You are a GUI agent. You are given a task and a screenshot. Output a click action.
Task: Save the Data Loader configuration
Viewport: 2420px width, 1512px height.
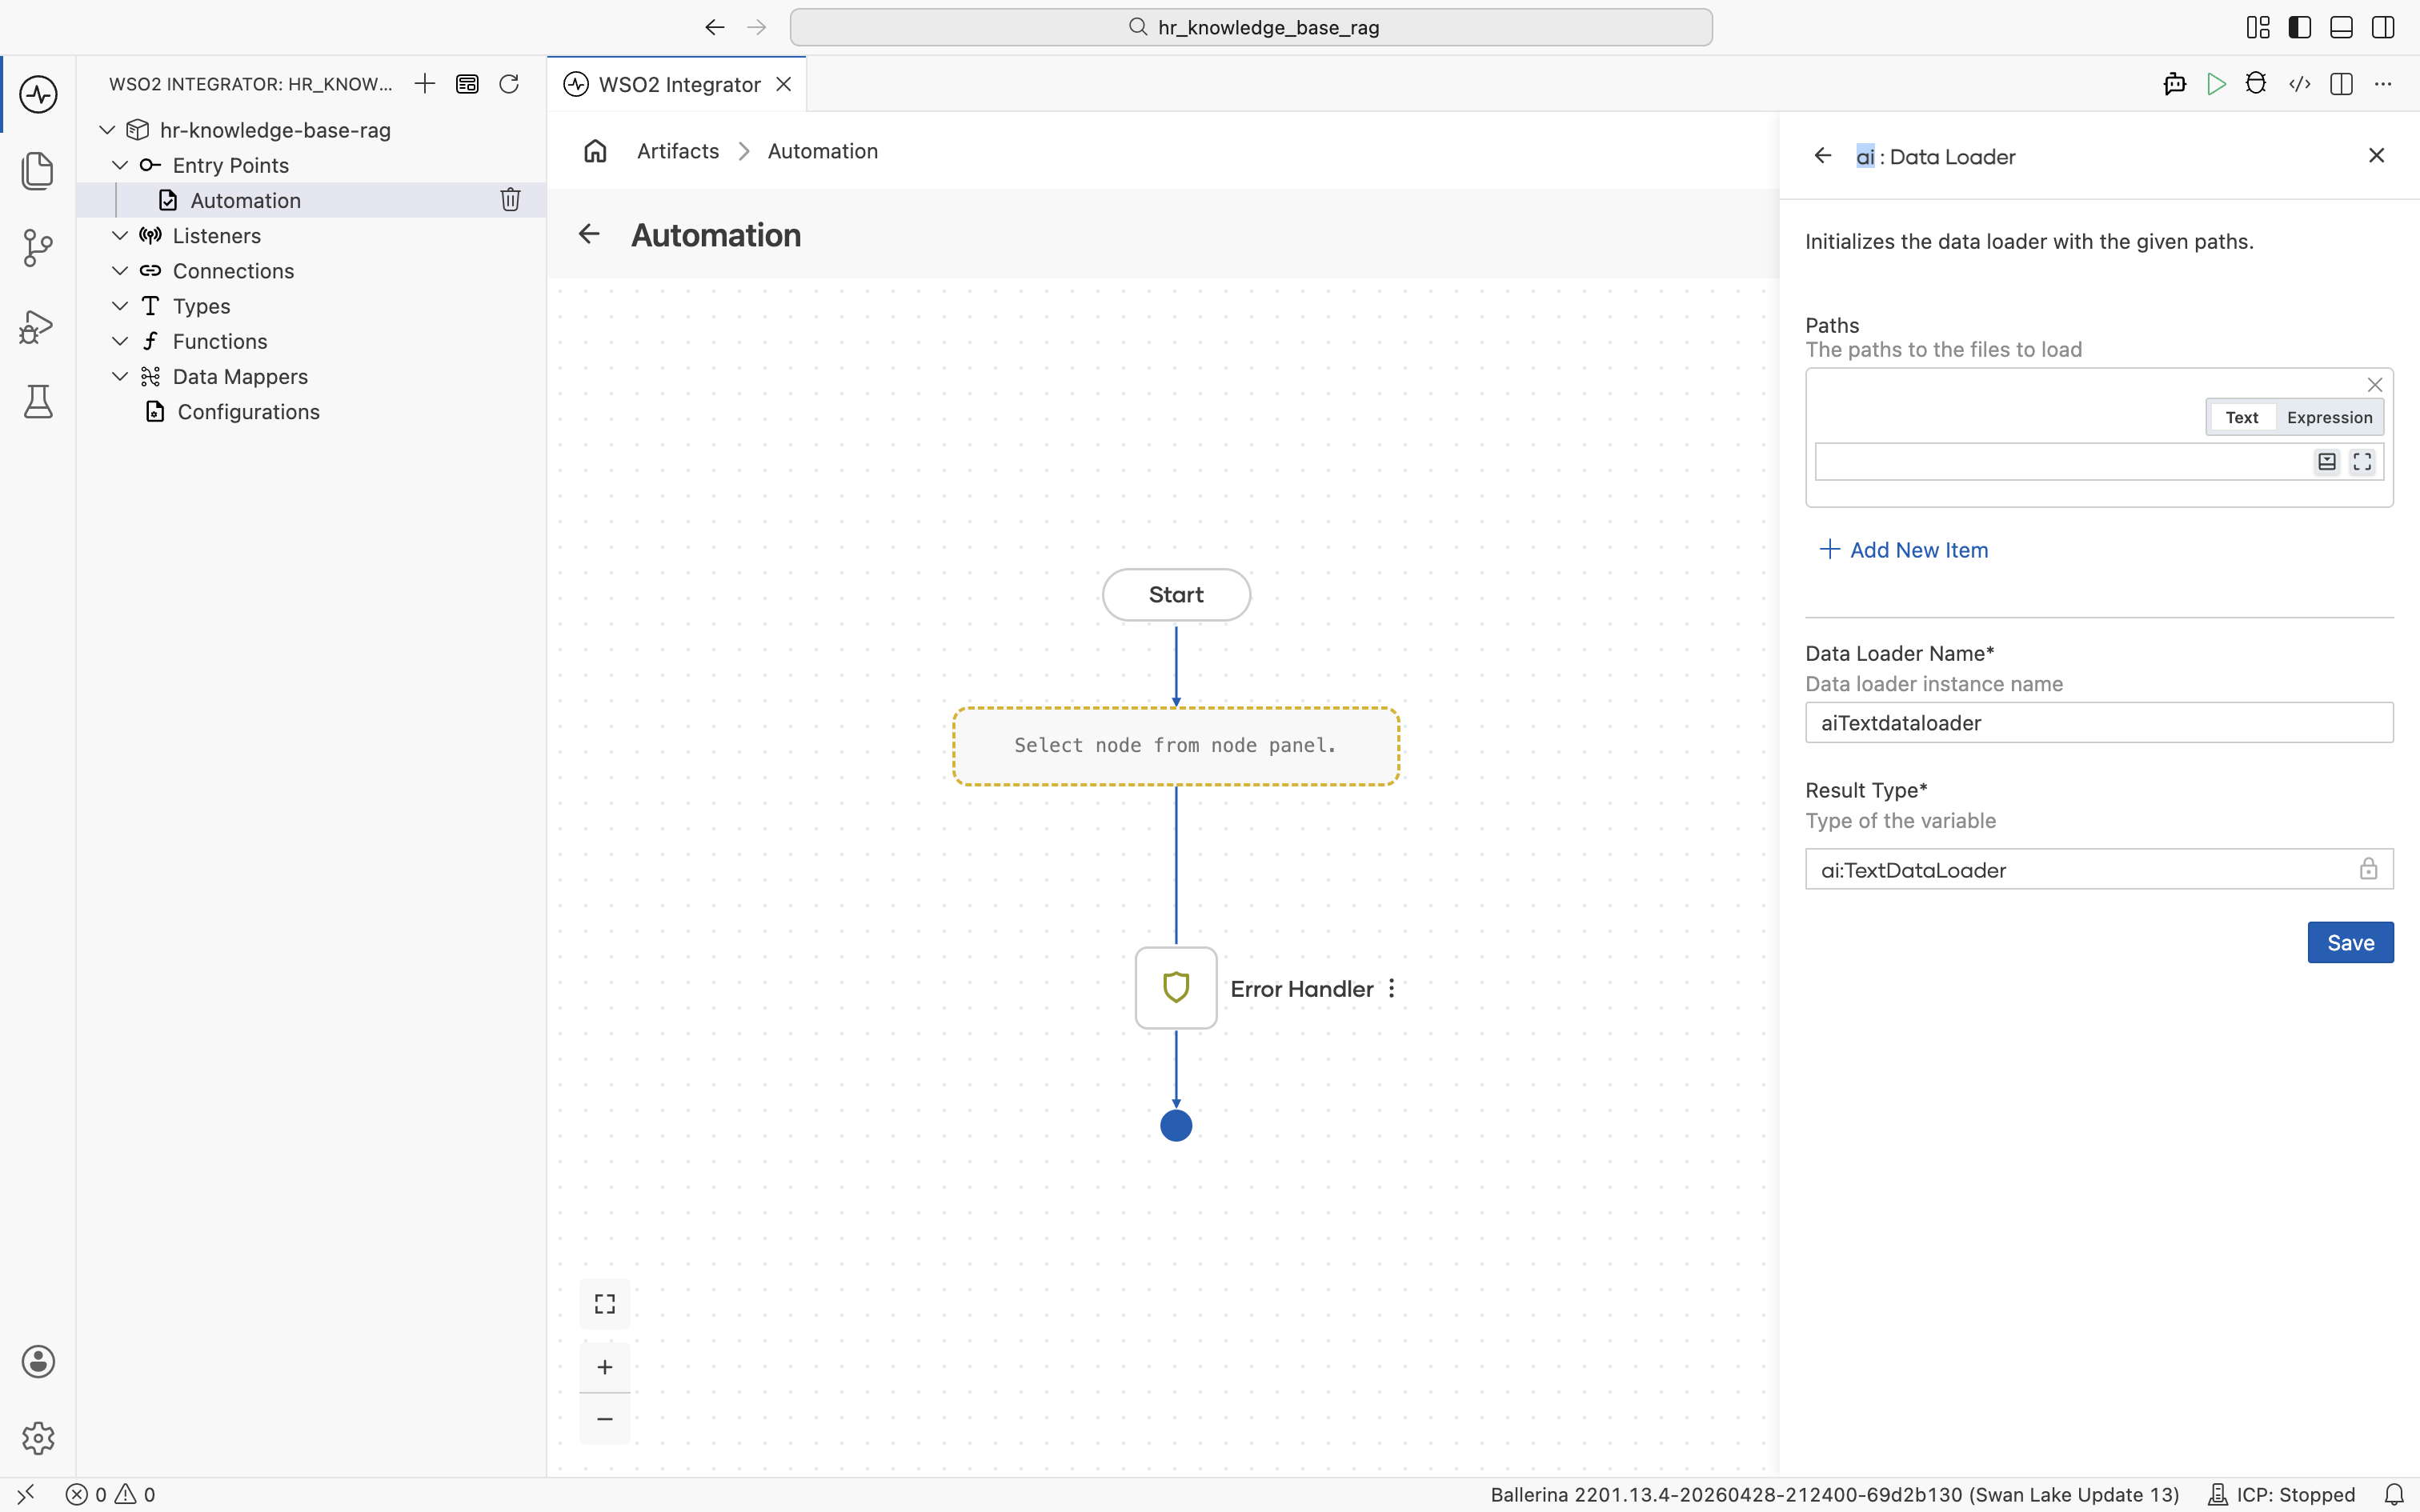click(x=2350, y=942)
